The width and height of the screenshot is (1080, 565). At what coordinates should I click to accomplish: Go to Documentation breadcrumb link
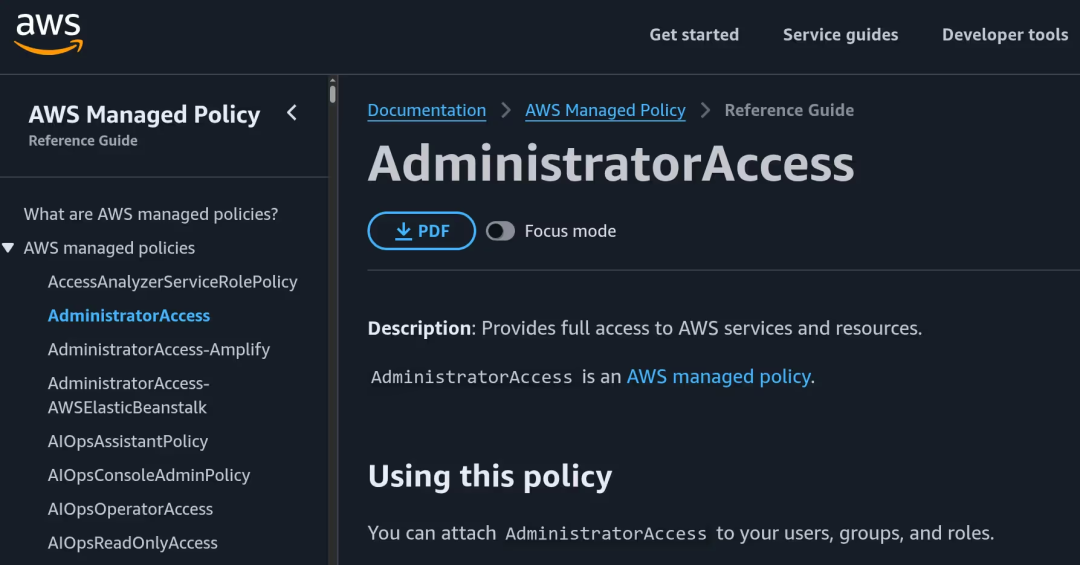point(426,110)
